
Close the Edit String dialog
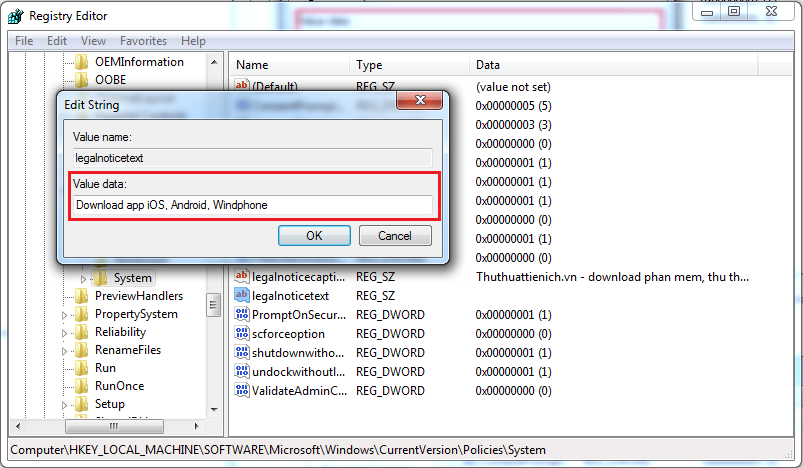420,102
